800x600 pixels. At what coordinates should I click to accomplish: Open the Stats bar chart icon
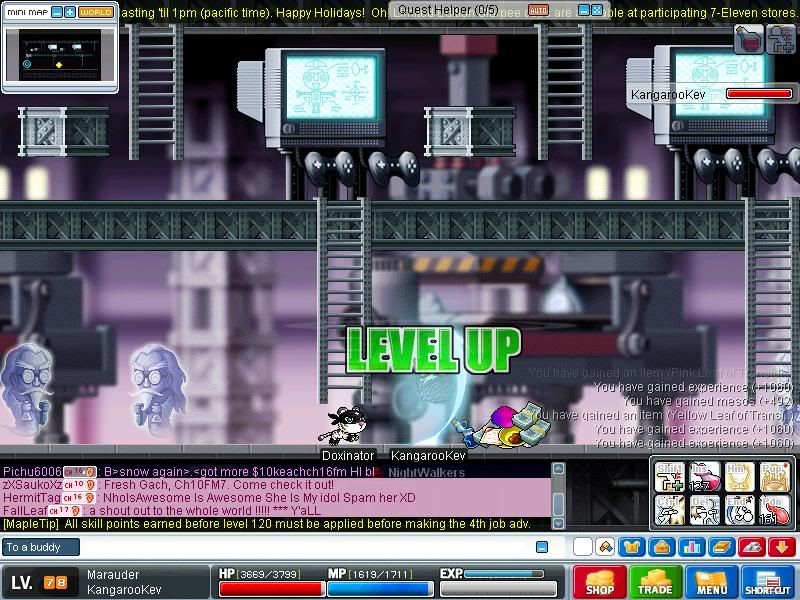(692, 547)
